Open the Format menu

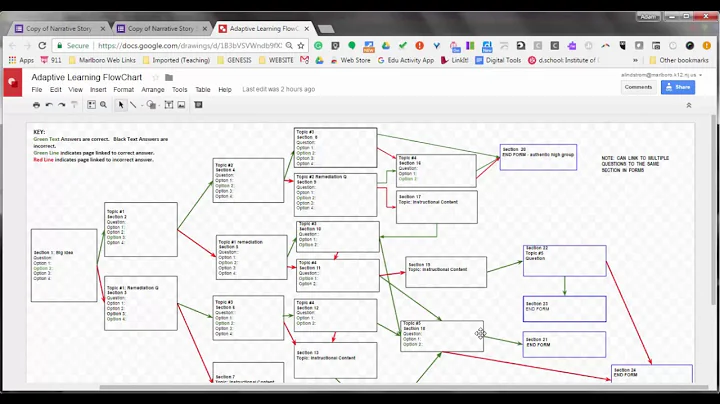124,90
